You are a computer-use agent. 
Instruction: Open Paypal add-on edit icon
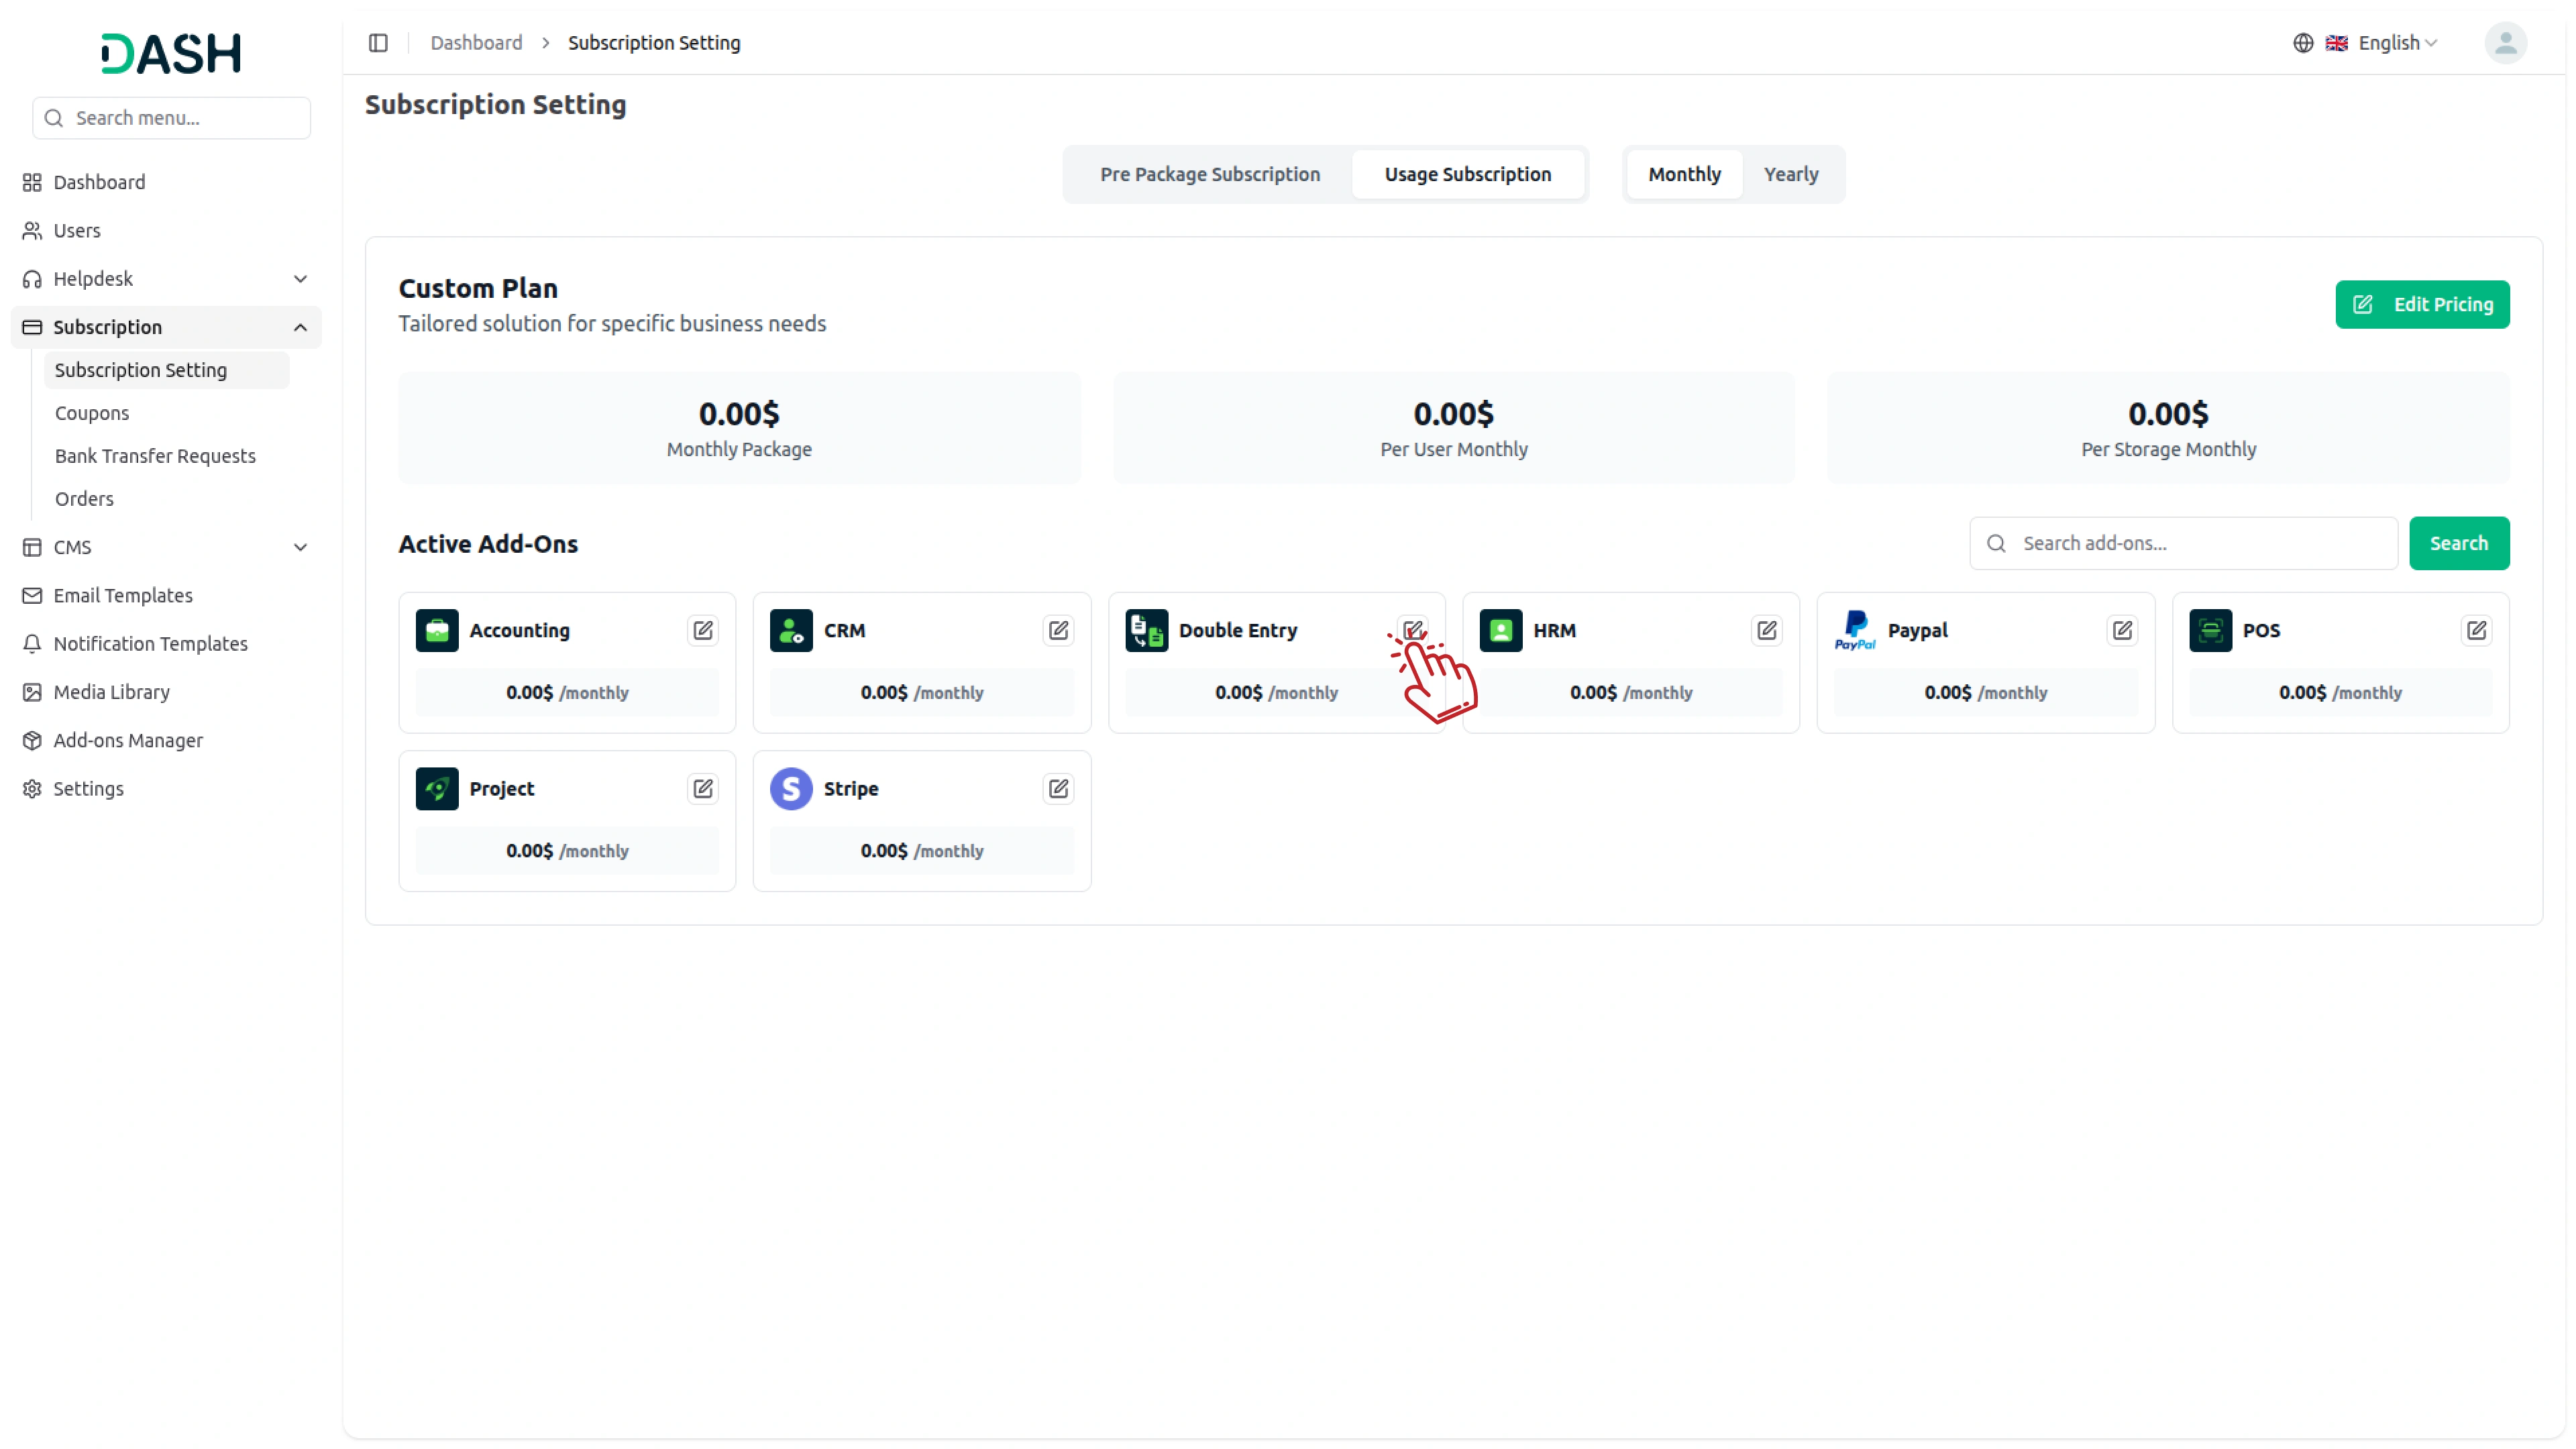coord(2122,630)
